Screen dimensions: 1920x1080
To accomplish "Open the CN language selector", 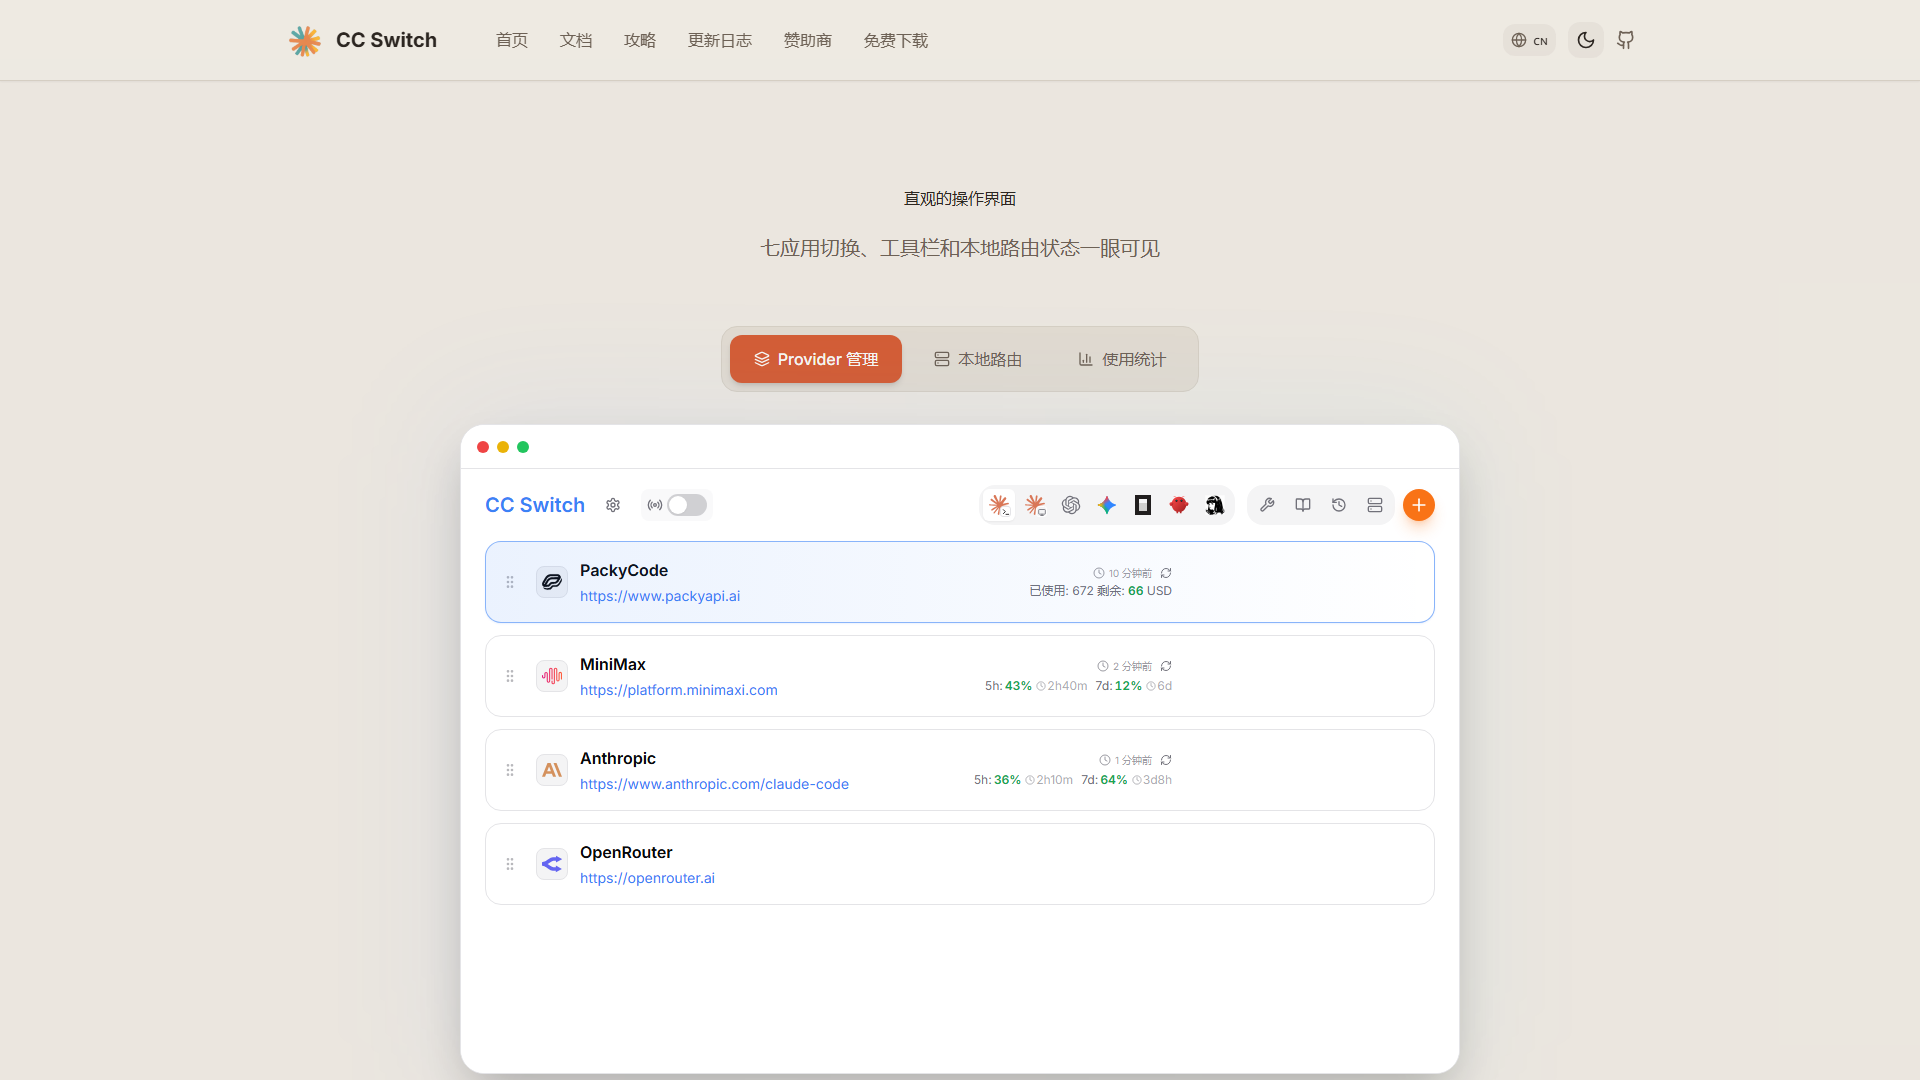I will click(x=1529, y=40).
